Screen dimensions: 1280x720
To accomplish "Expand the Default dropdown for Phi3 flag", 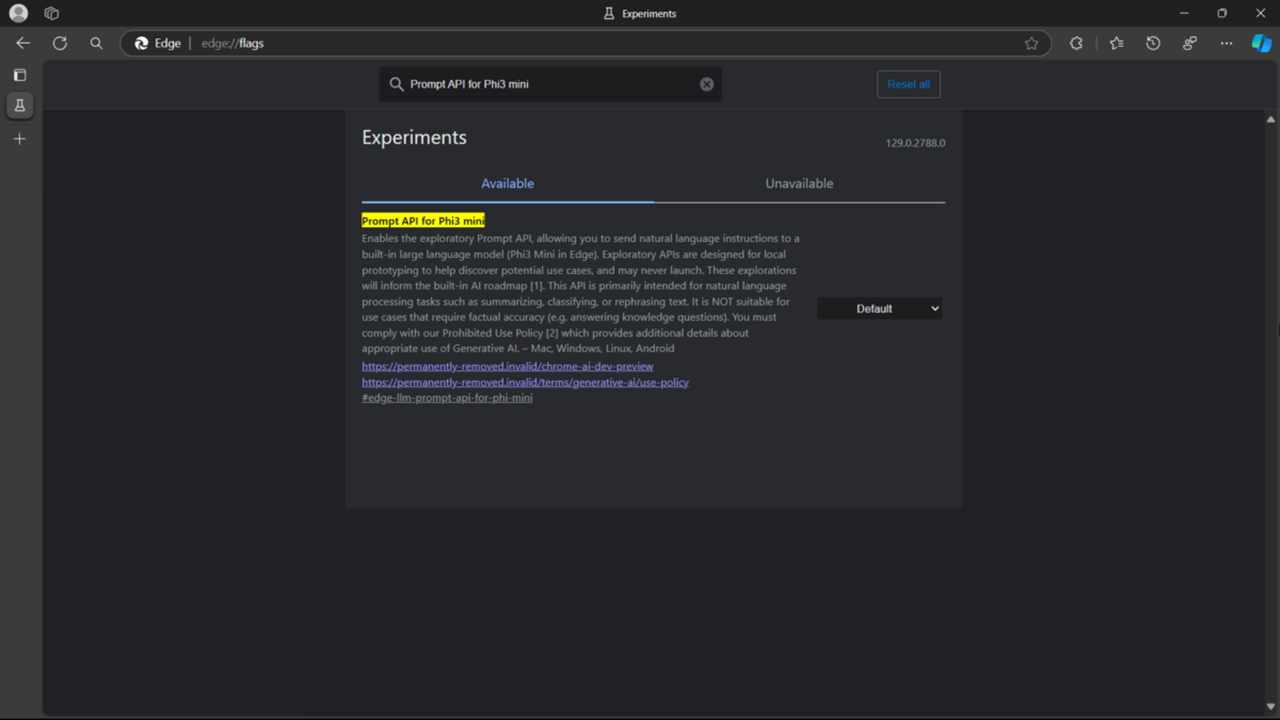I will [x=879, y=309].
